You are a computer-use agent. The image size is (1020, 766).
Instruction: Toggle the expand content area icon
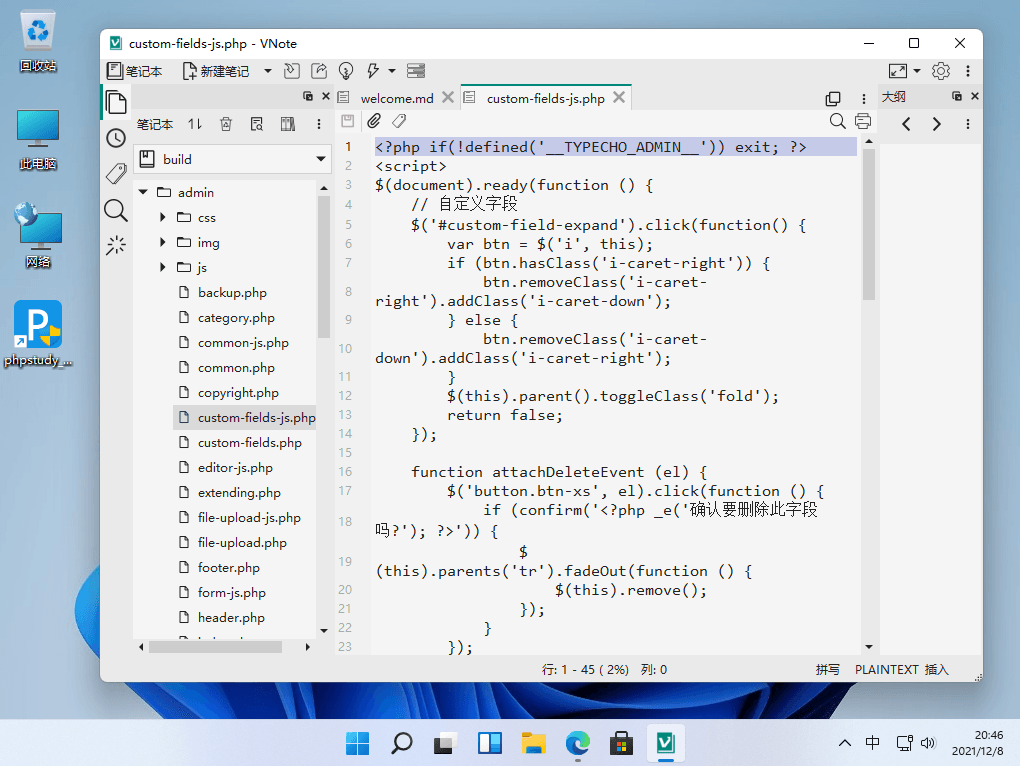pos(898,71)
